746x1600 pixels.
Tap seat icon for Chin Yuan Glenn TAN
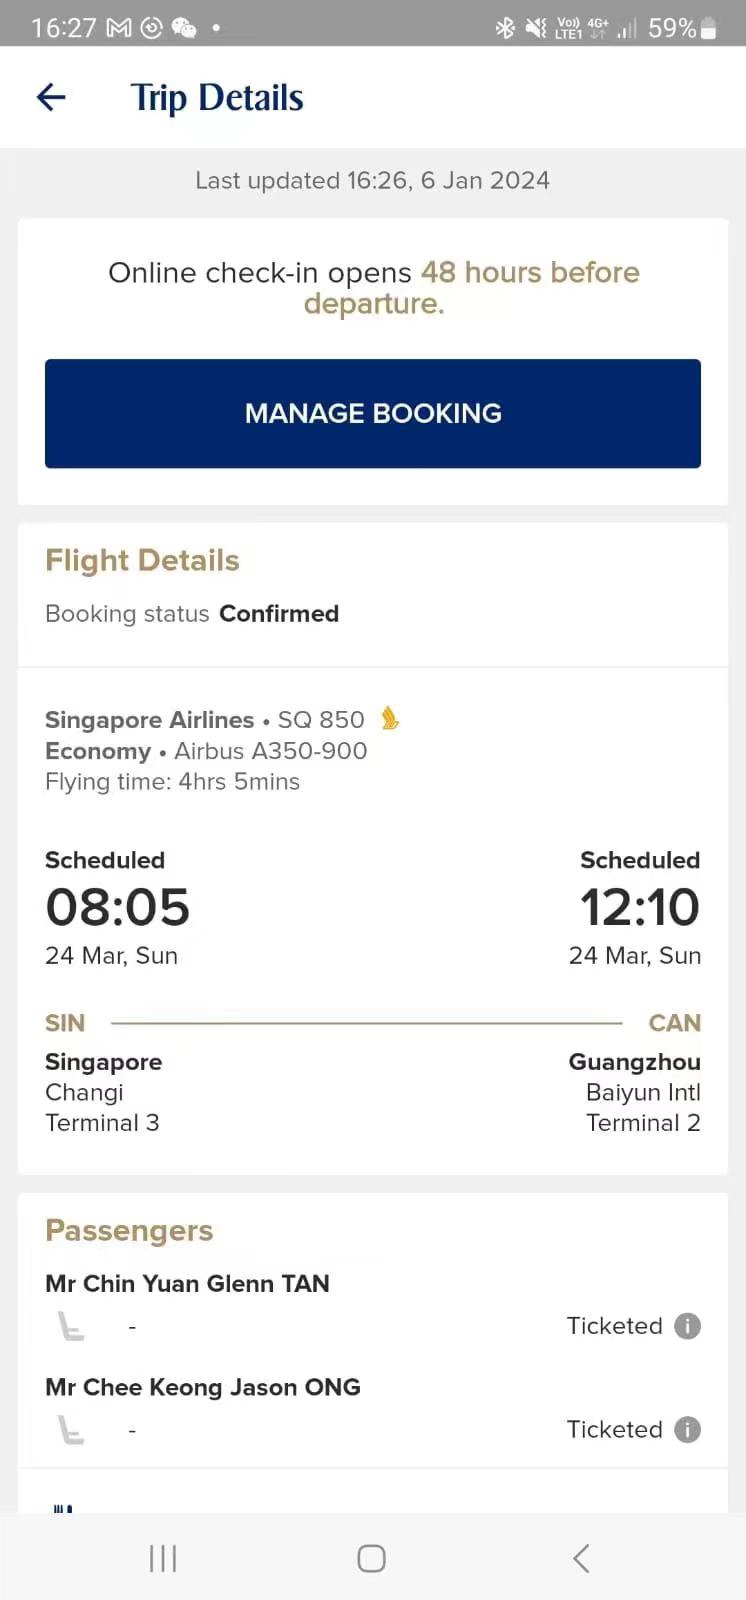(71, 1326)
